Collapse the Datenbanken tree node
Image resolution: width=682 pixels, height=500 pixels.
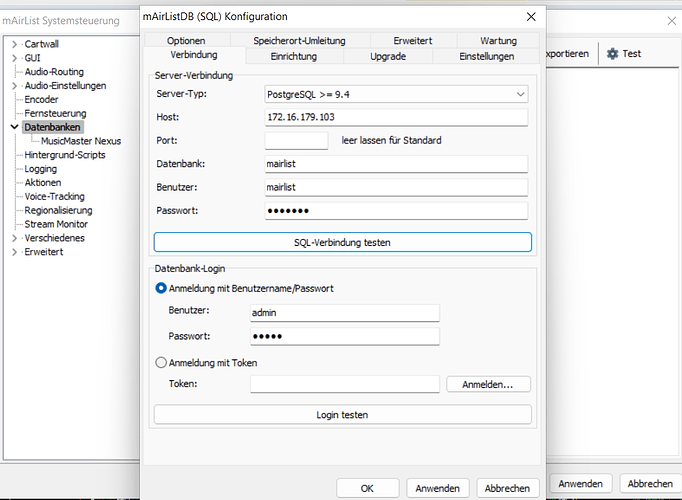tap(14, 127)
